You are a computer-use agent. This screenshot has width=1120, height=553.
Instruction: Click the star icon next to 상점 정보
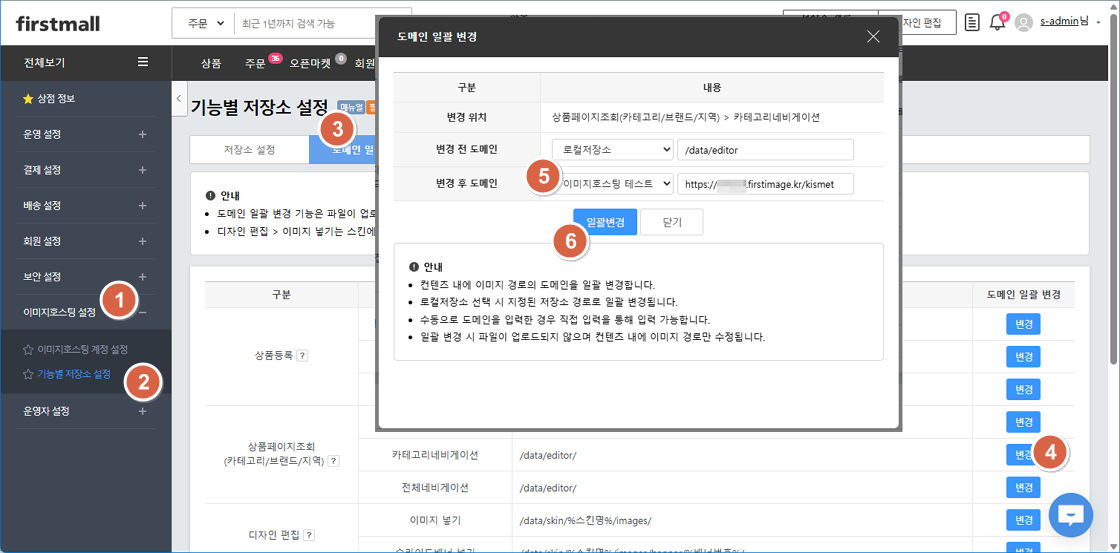28,99
